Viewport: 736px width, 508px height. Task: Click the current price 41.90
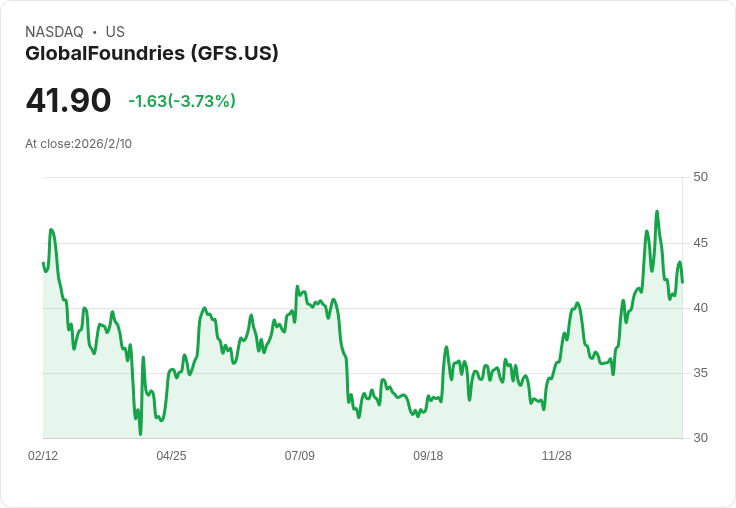pos(69,100)
